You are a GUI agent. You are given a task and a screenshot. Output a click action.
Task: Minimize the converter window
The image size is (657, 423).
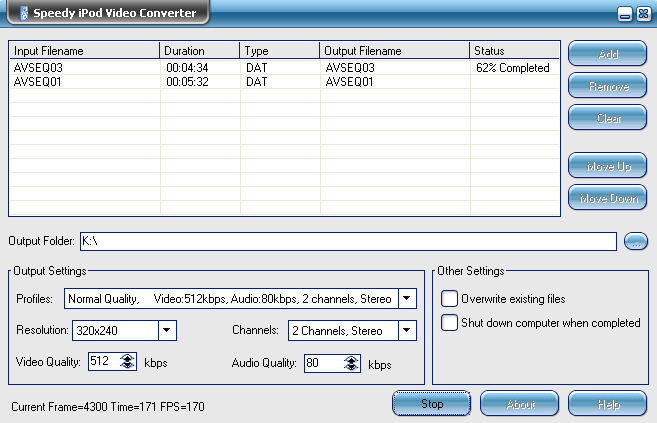[624, 14]
